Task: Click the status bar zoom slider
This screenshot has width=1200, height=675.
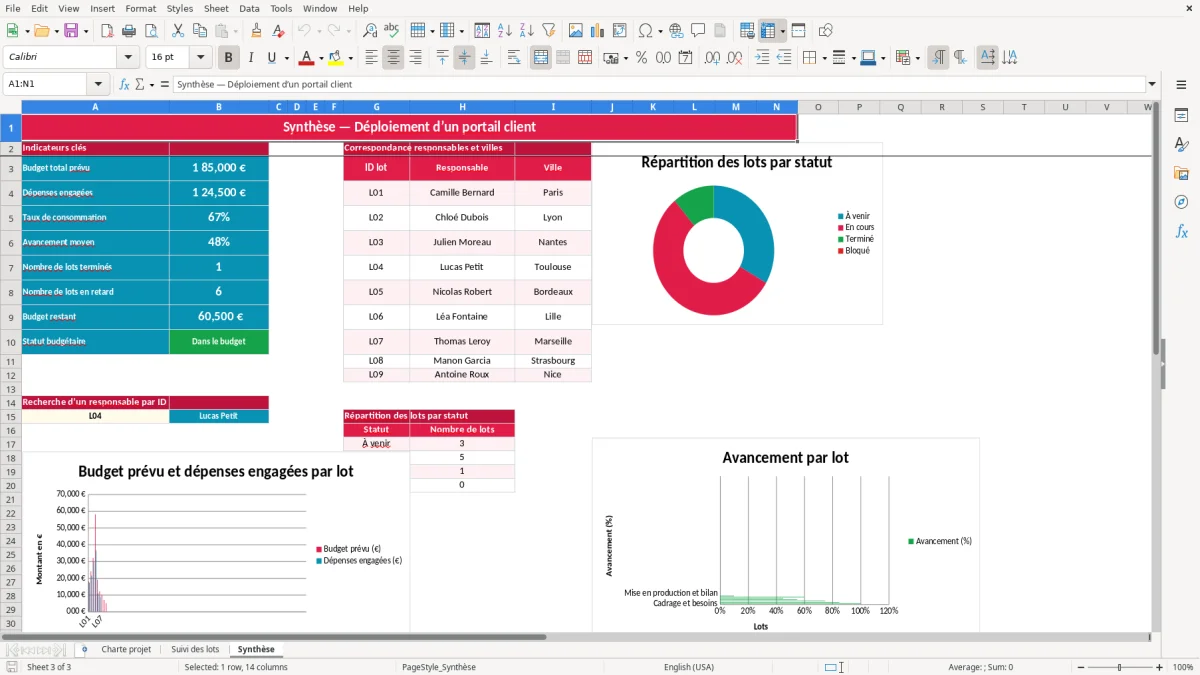Action: [x=1120, y=667]
